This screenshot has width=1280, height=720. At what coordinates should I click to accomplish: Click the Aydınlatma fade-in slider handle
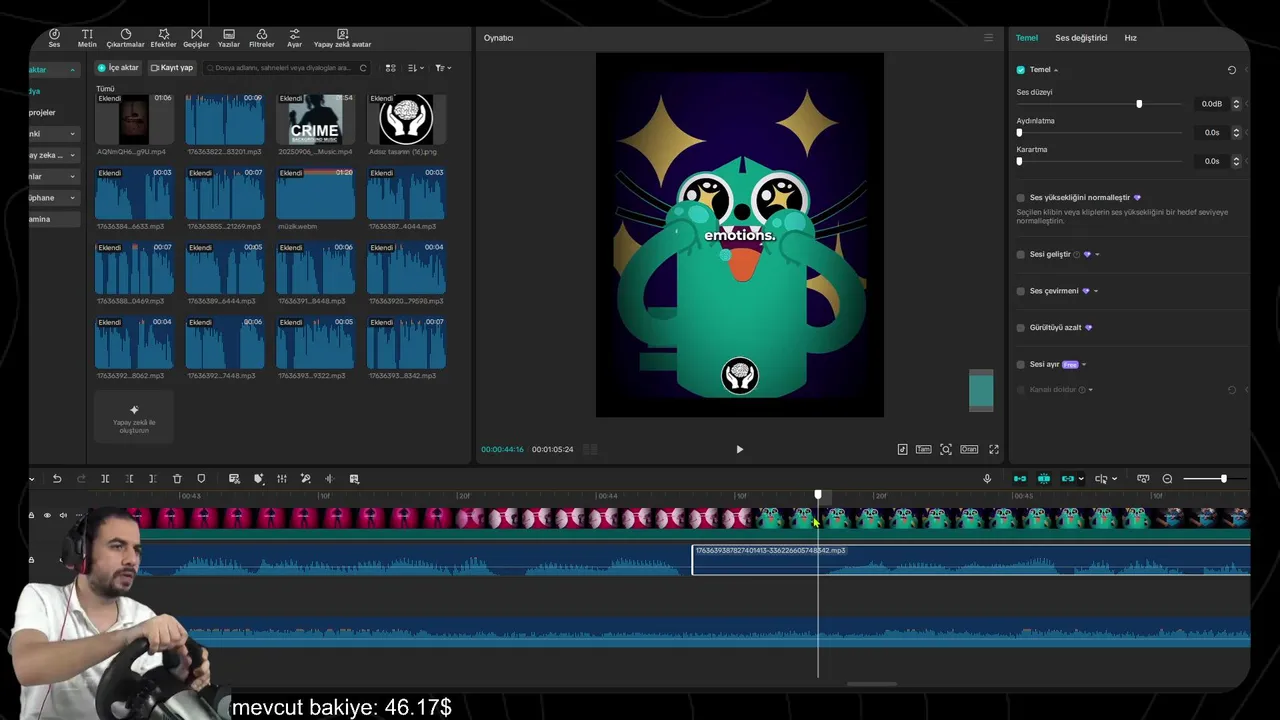click(x=1020, y=133)
